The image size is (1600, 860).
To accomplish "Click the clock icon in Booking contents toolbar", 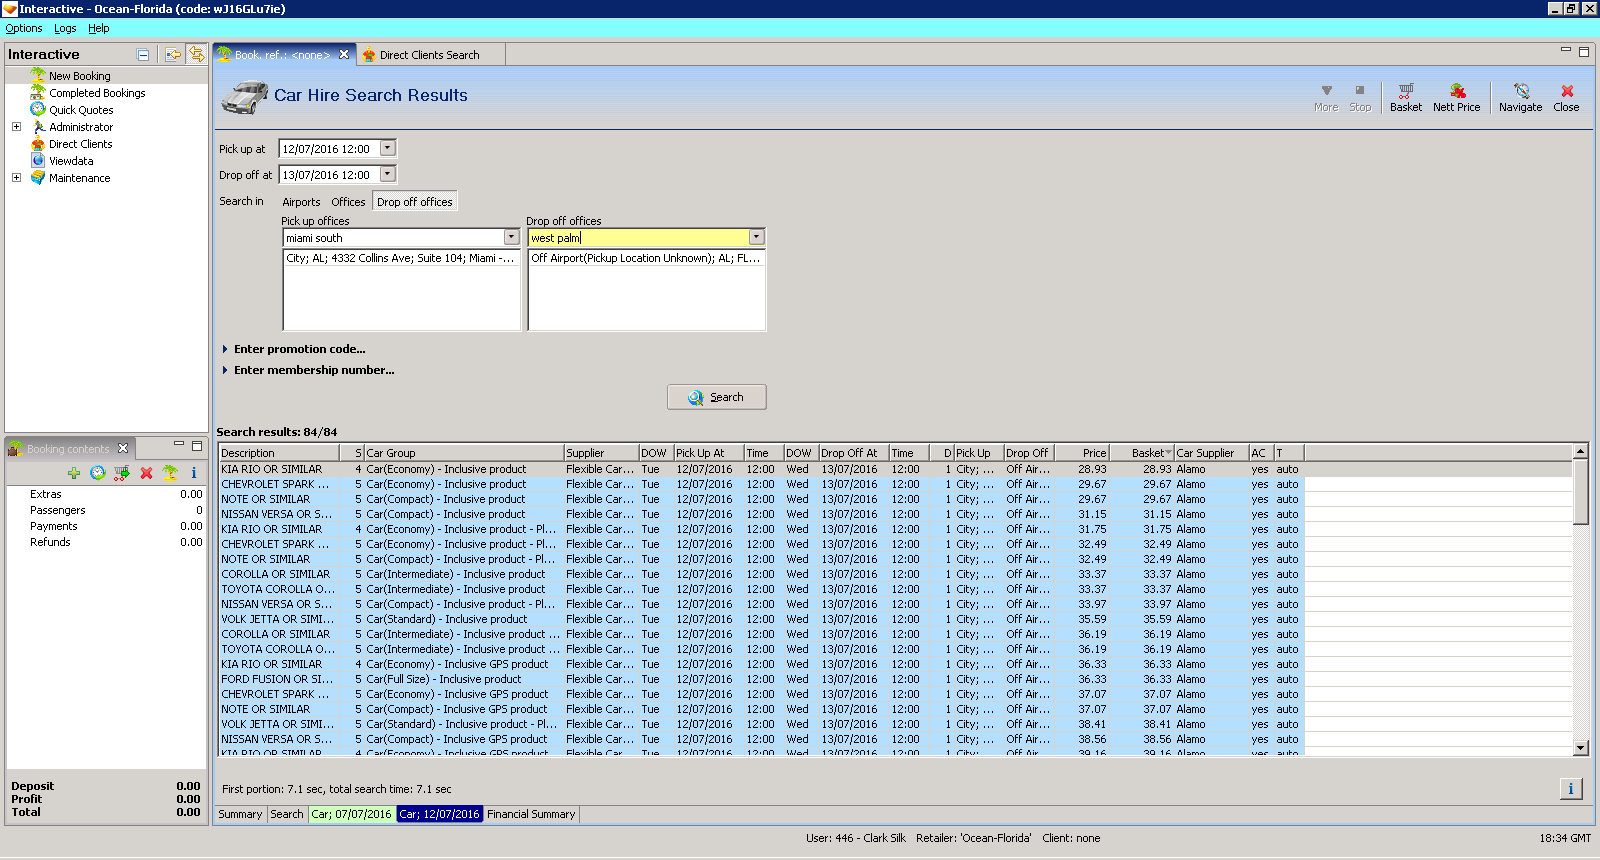I will point(98,473).
